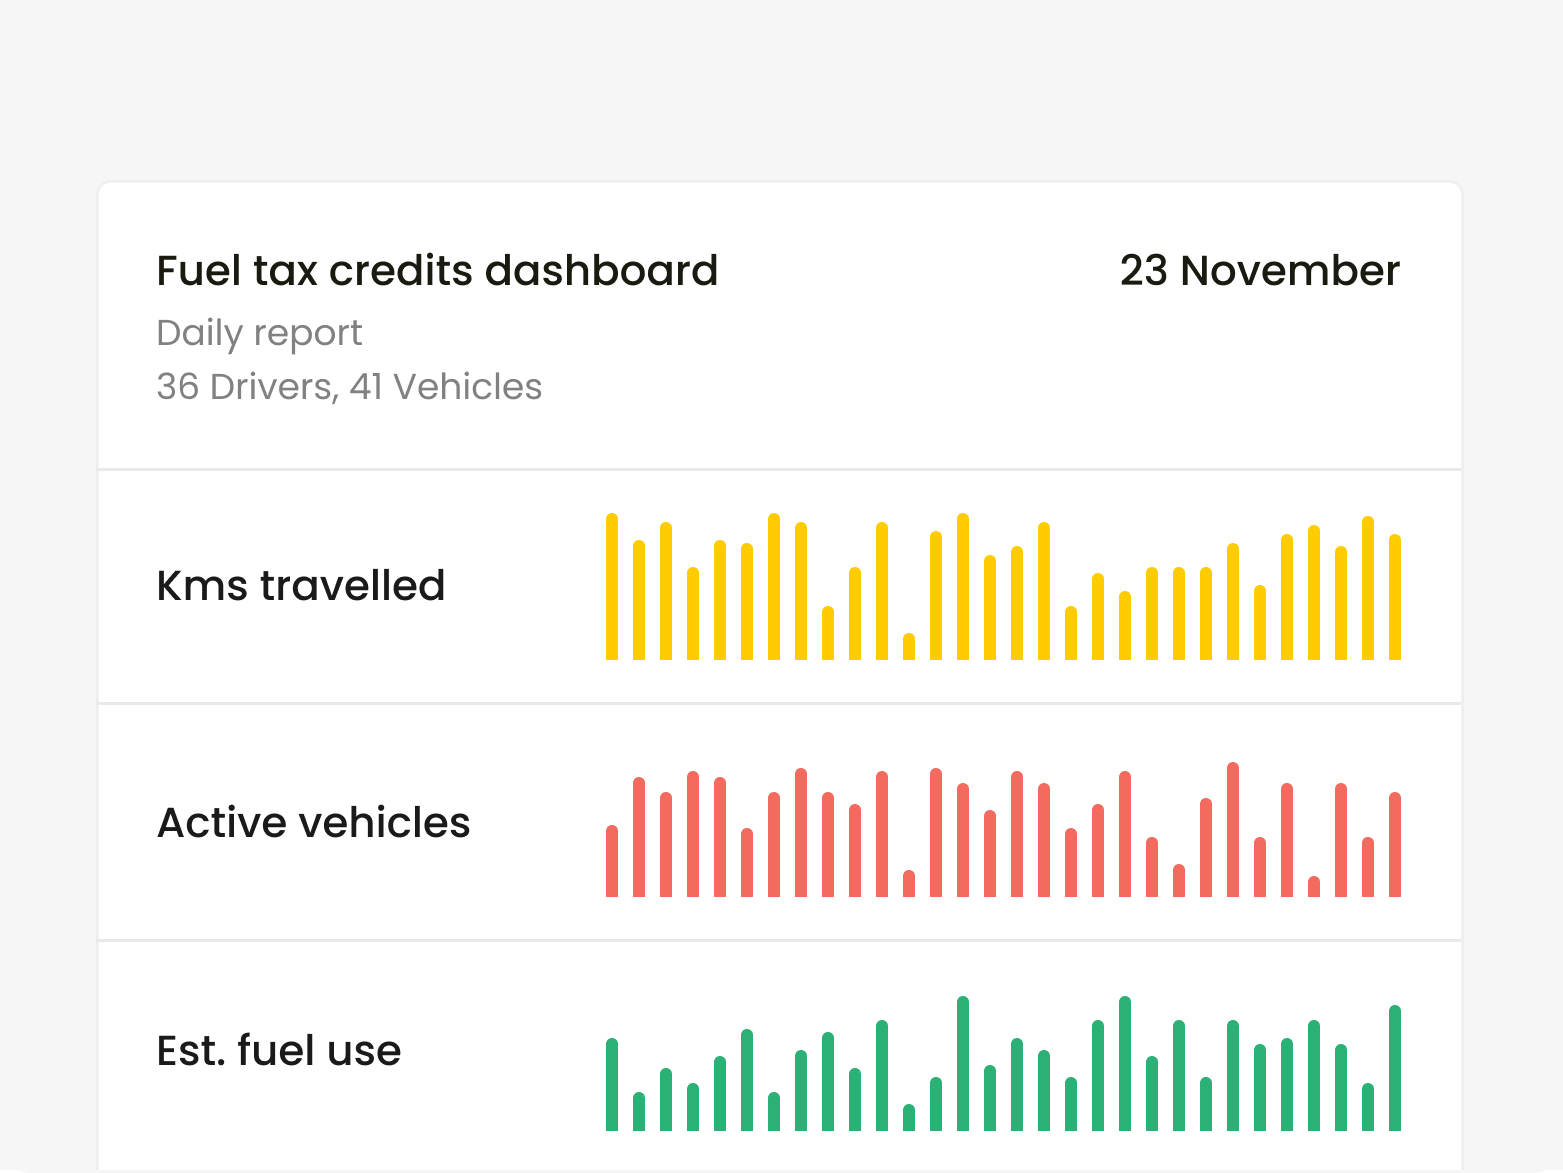Select the shortest yellow Kms travelled bar

click(x=909, y=647)
